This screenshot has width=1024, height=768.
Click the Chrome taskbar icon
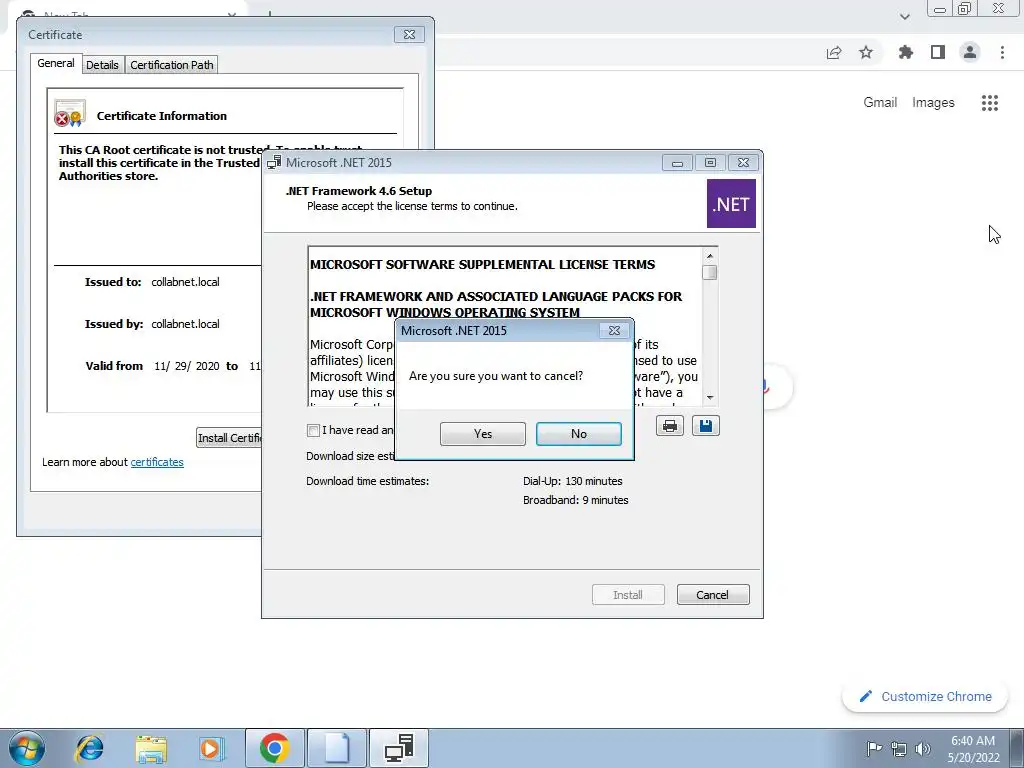click(x=274, y=748)
